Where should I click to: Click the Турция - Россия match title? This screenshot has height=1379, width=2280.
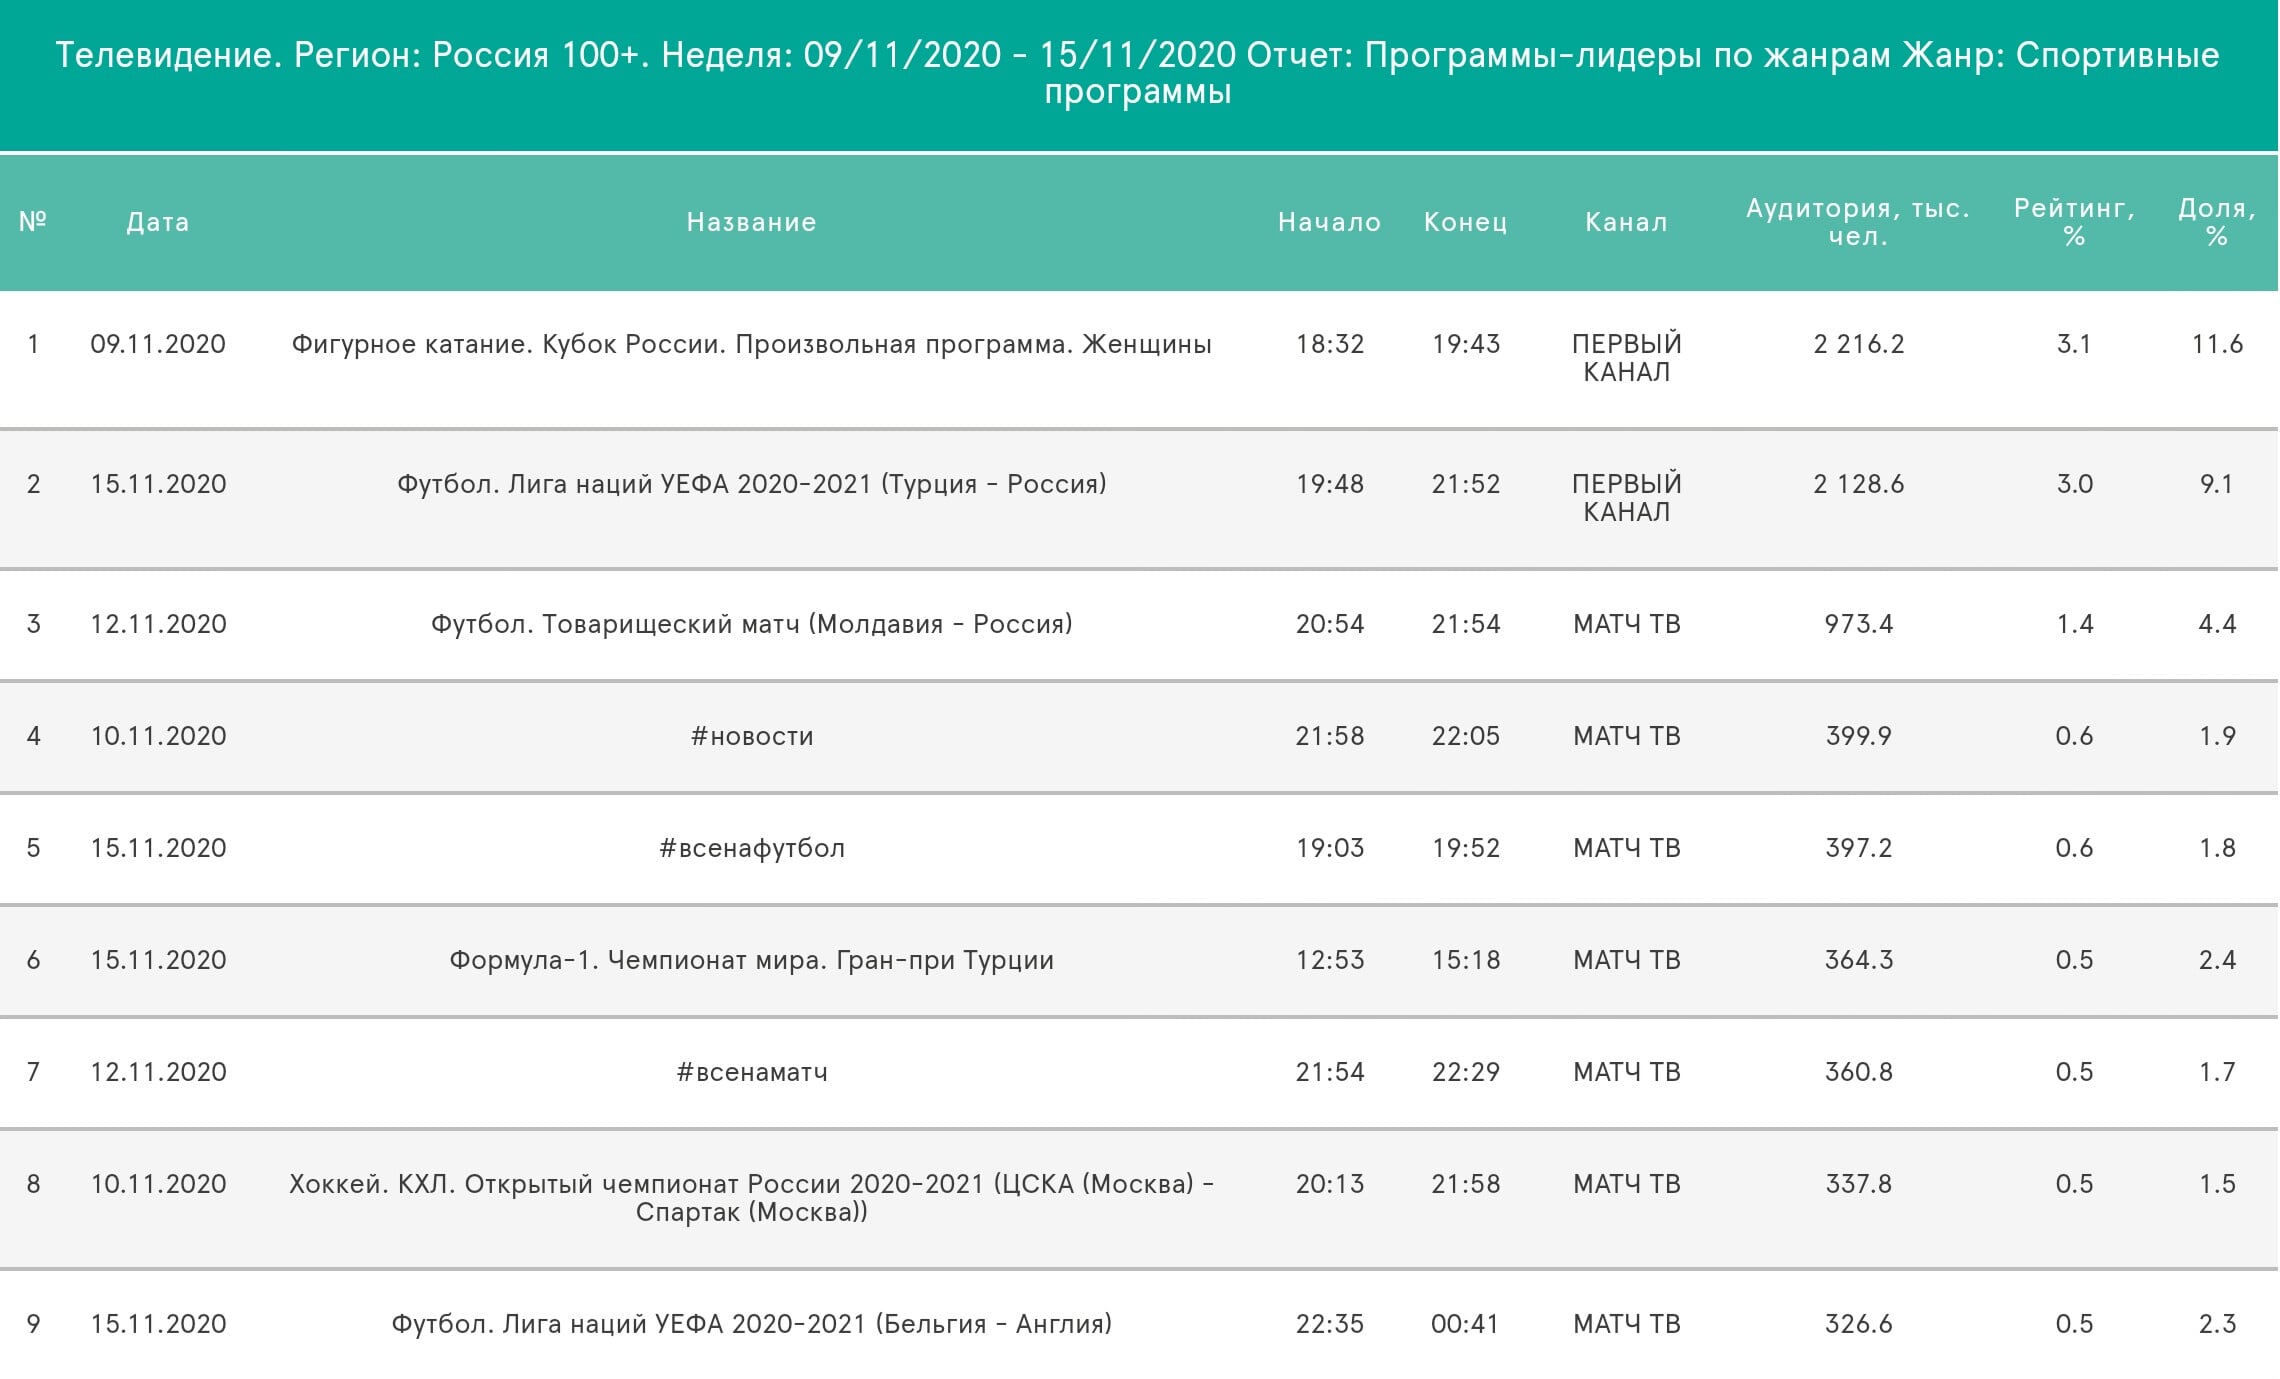[x=752, y=484]
